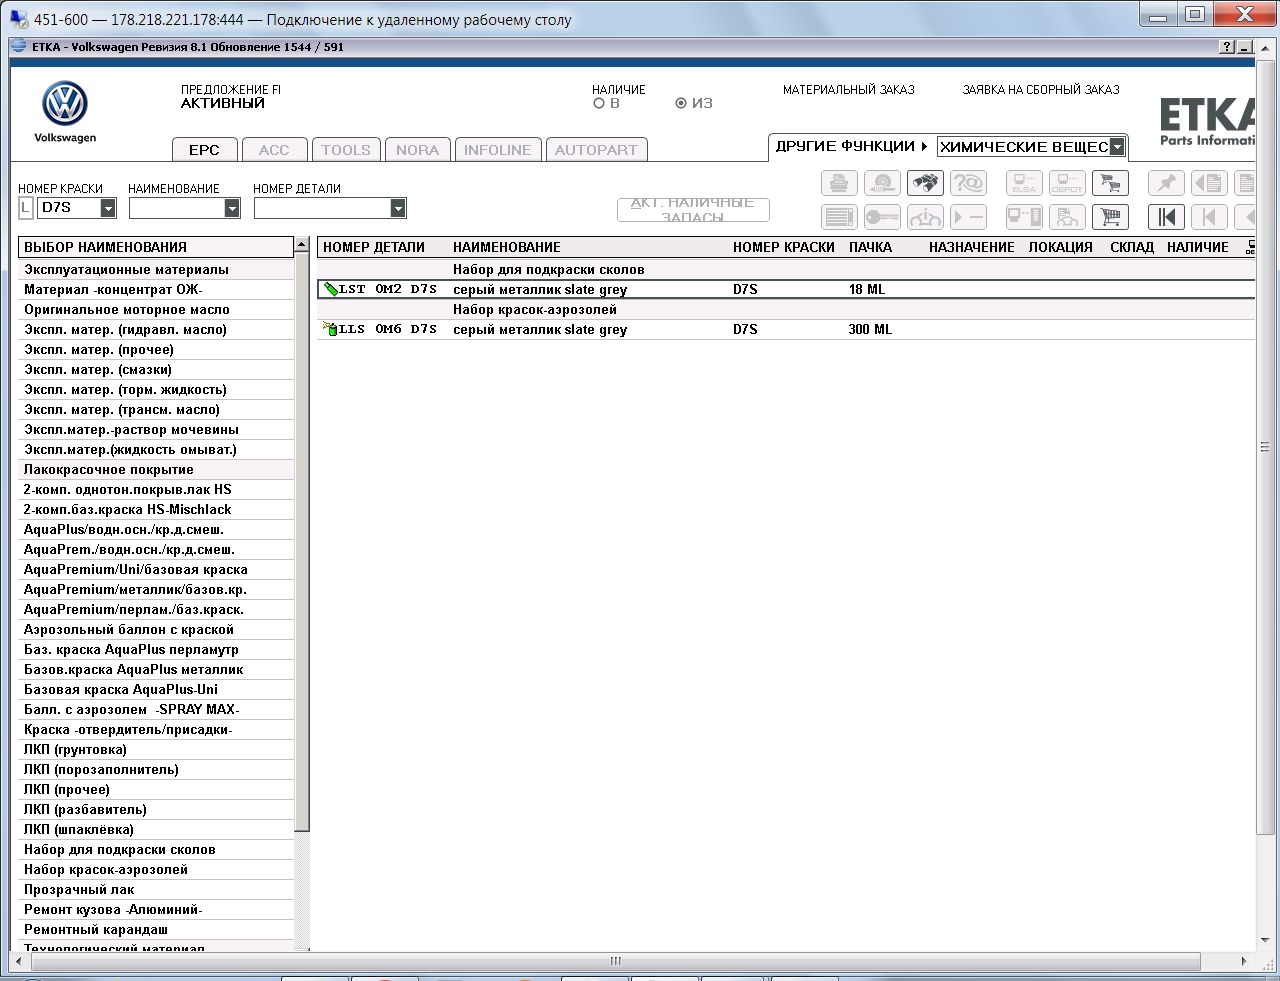
Task: Select part row LLS OM6 D7S
Action: tap(786, 329)
